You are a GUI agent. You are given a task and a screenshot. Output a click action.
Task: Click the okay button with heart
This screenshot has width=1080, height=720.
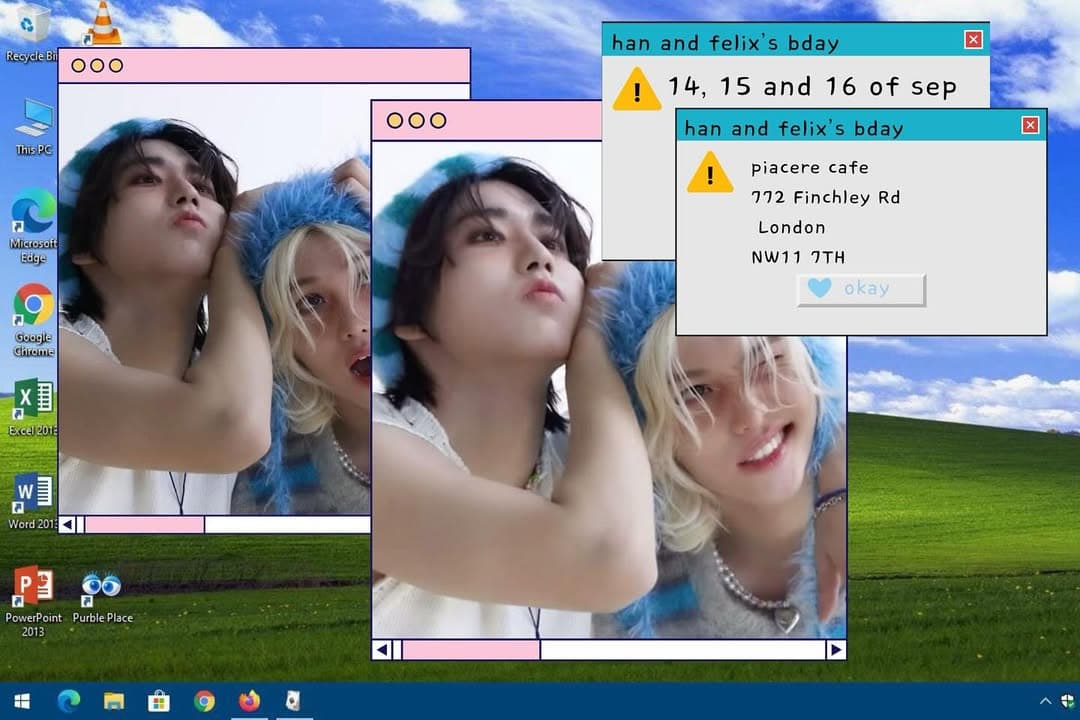coord(861,289)
